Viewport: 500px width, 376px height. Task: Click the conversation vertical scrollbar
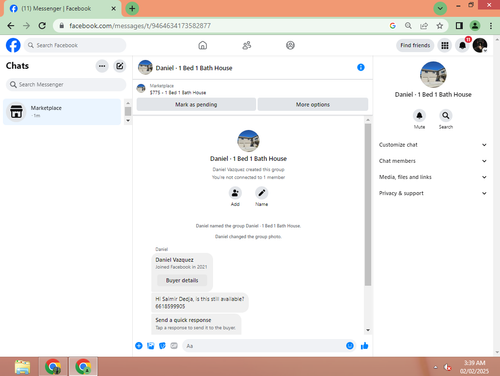368,205
